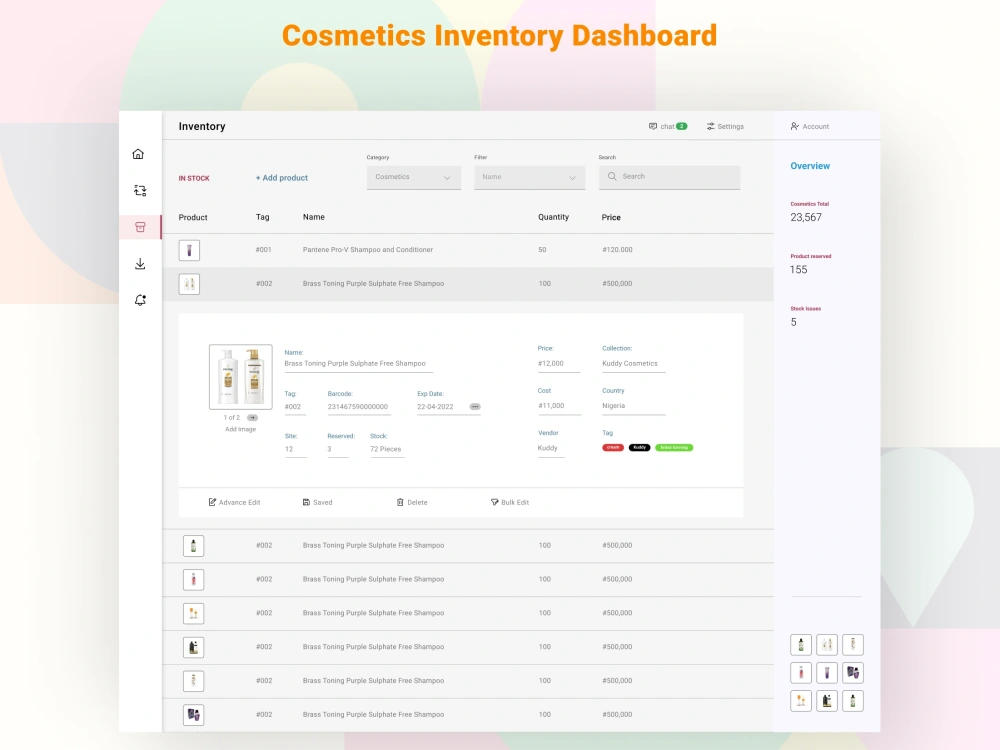The image size is (1000, 750).
Task: Click the Bulk Edit funnel icon
Action: tap(494, 502)
